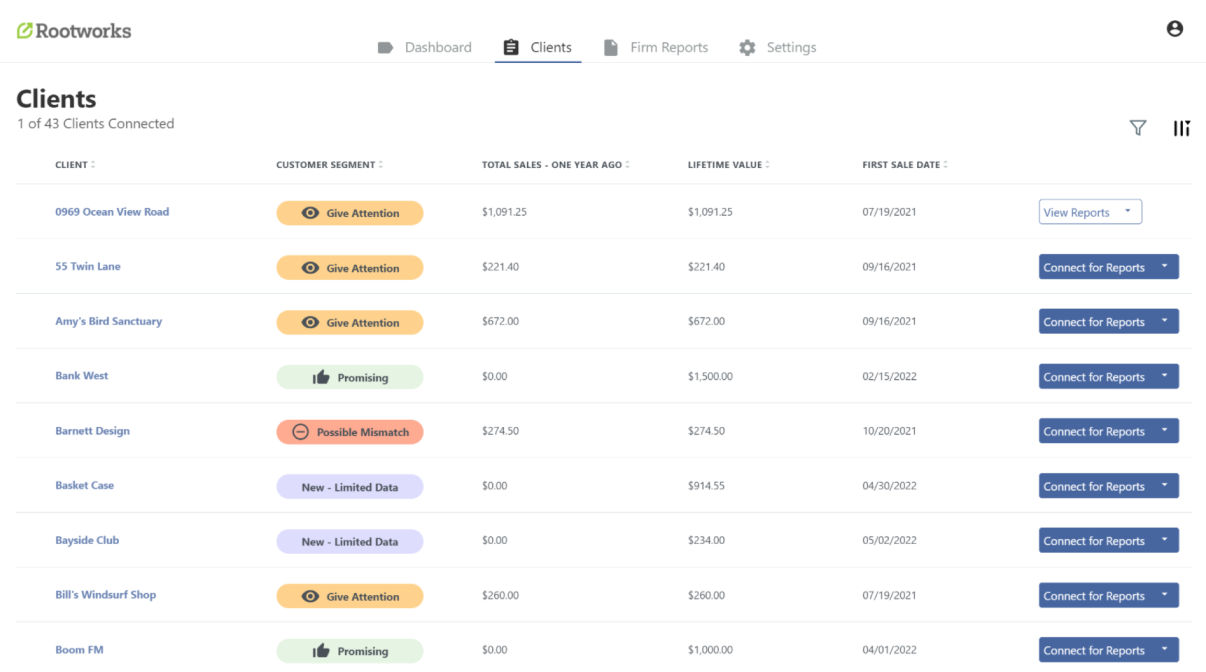Click the user profile icon
This screenshot has width=1206, height=672.
click(x=1174, y=29)
